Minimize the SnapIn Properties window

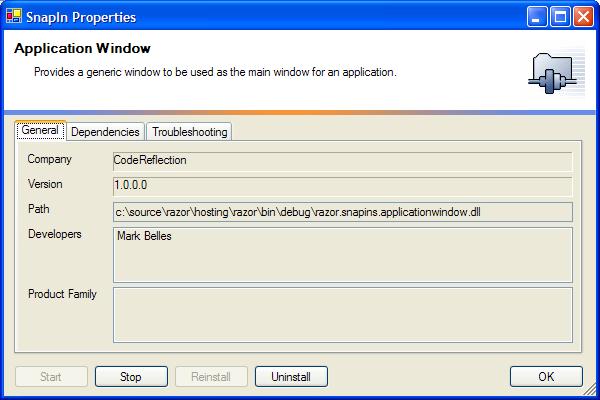pos(536,17)
